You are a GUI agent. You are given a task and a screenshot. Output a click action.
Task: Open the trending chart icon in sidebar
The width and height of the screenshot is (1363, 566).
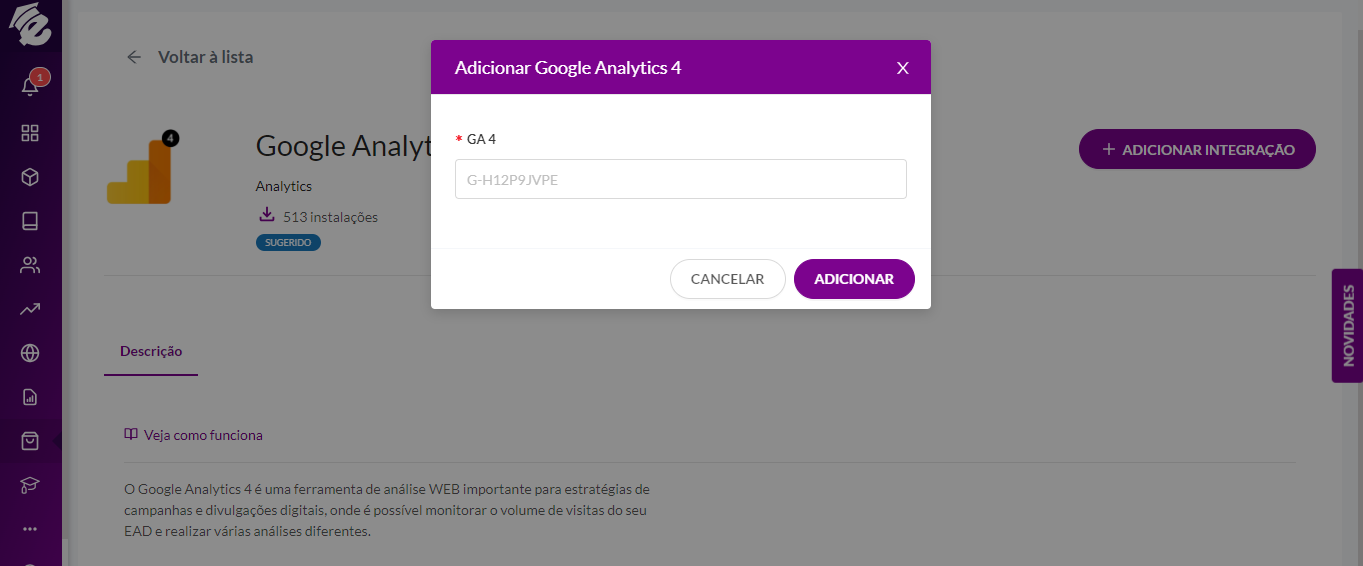click(30, 309)
